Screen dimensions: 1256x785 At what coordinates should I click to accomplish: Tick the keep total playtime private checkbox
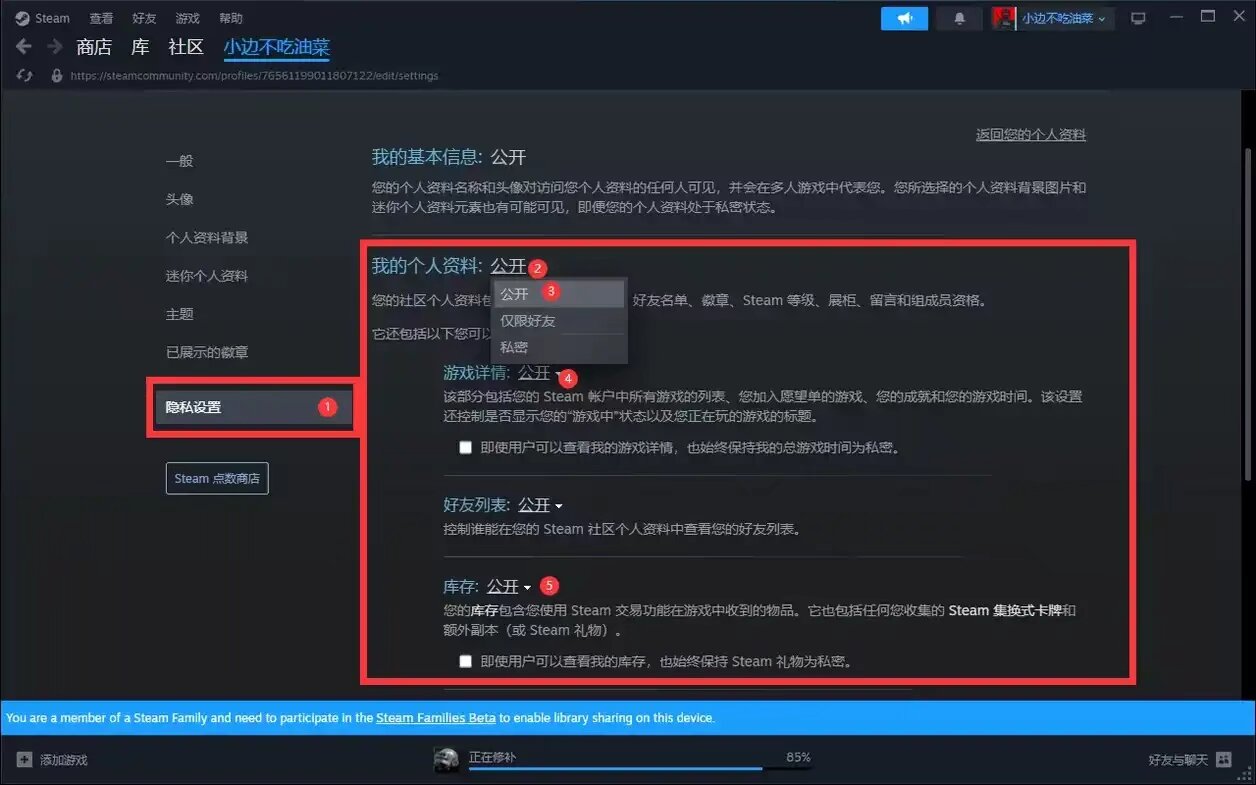[x=465, y=447]
